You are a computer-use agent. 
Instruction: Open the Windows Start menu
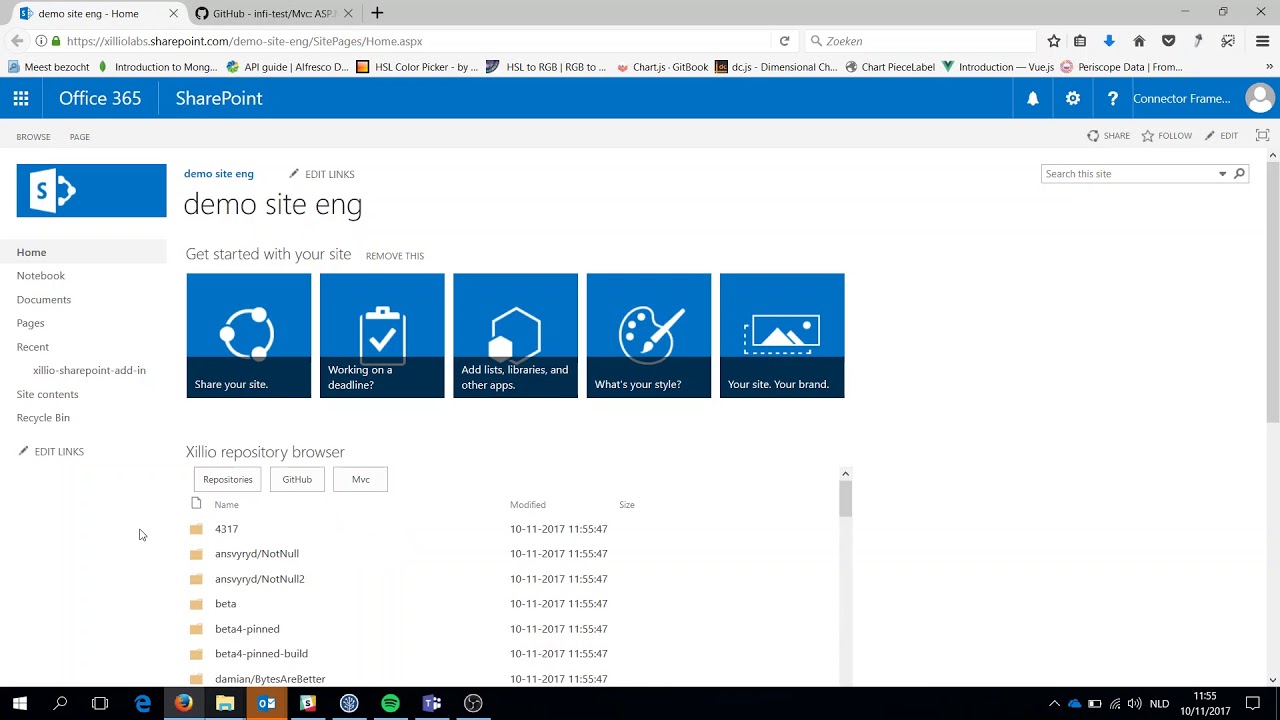click(20, 703)
